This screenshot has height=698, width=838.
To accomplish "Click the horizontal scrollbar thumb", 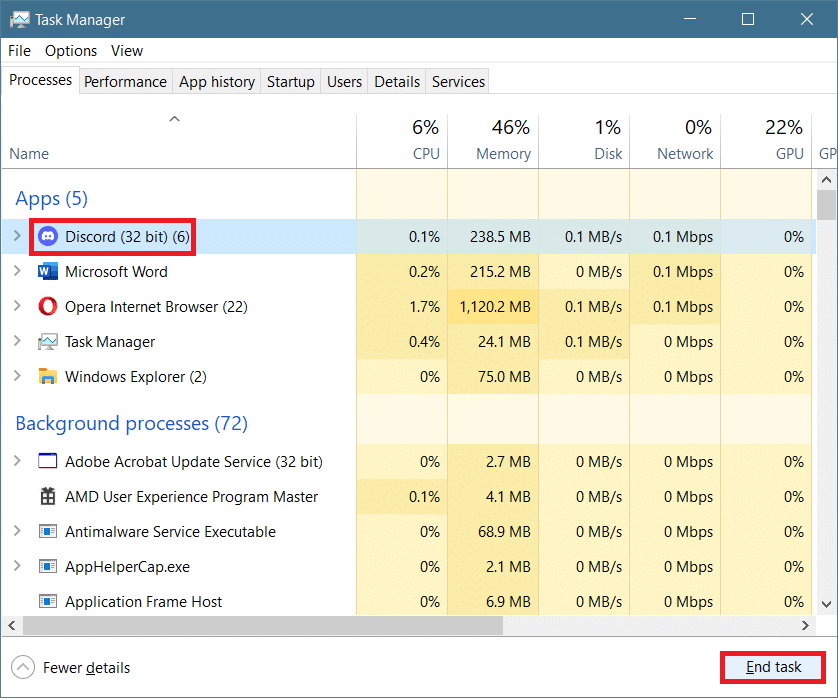I will pyautogui.click(x=262, y=625).
